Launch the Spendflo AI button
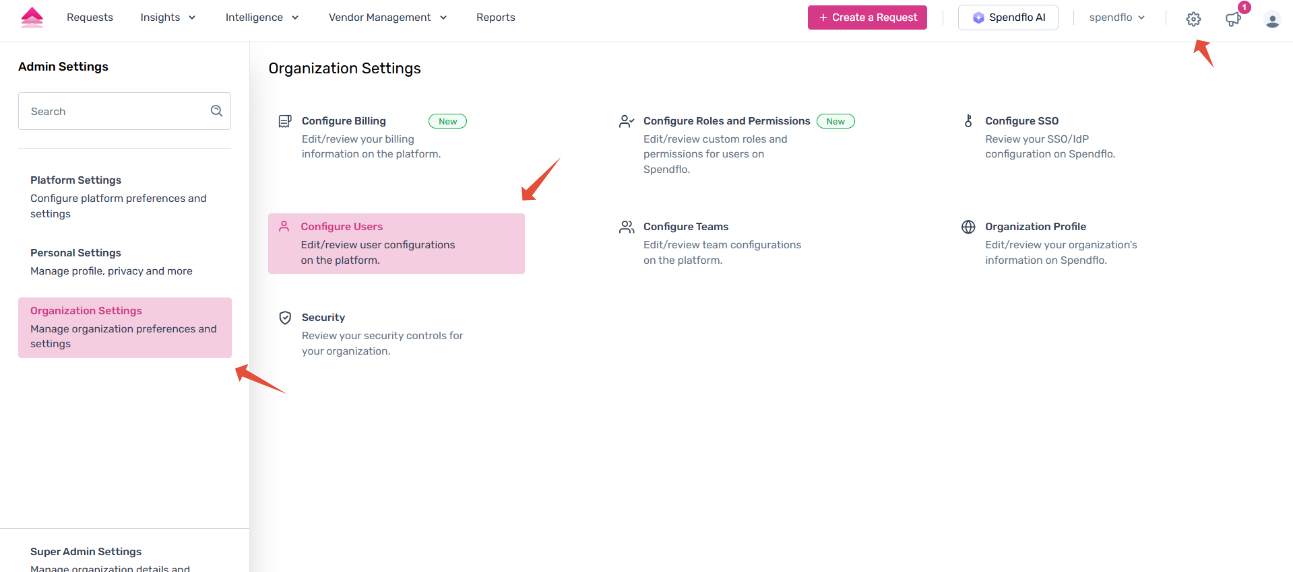The width and height of the screenshot is (1293, 572). tap(1008, 17)
